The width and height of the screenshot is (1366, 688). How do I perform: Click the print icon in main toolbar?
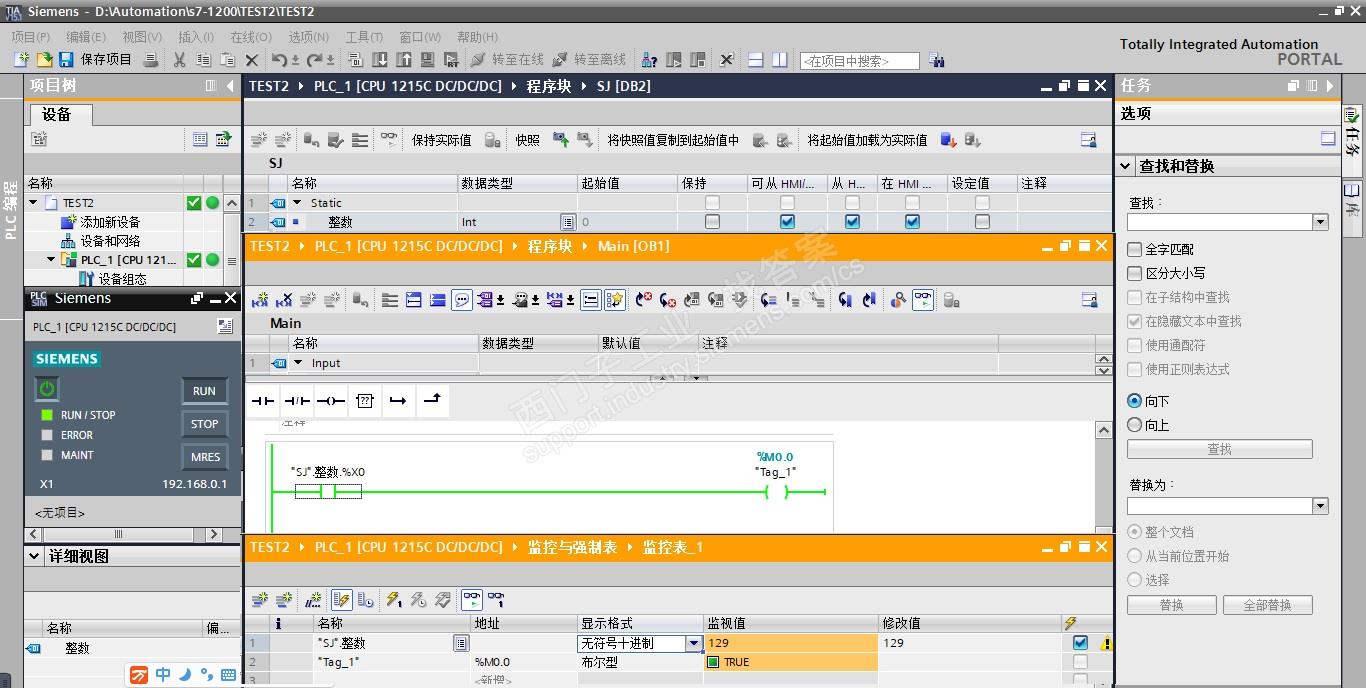(x=151, y=60)
